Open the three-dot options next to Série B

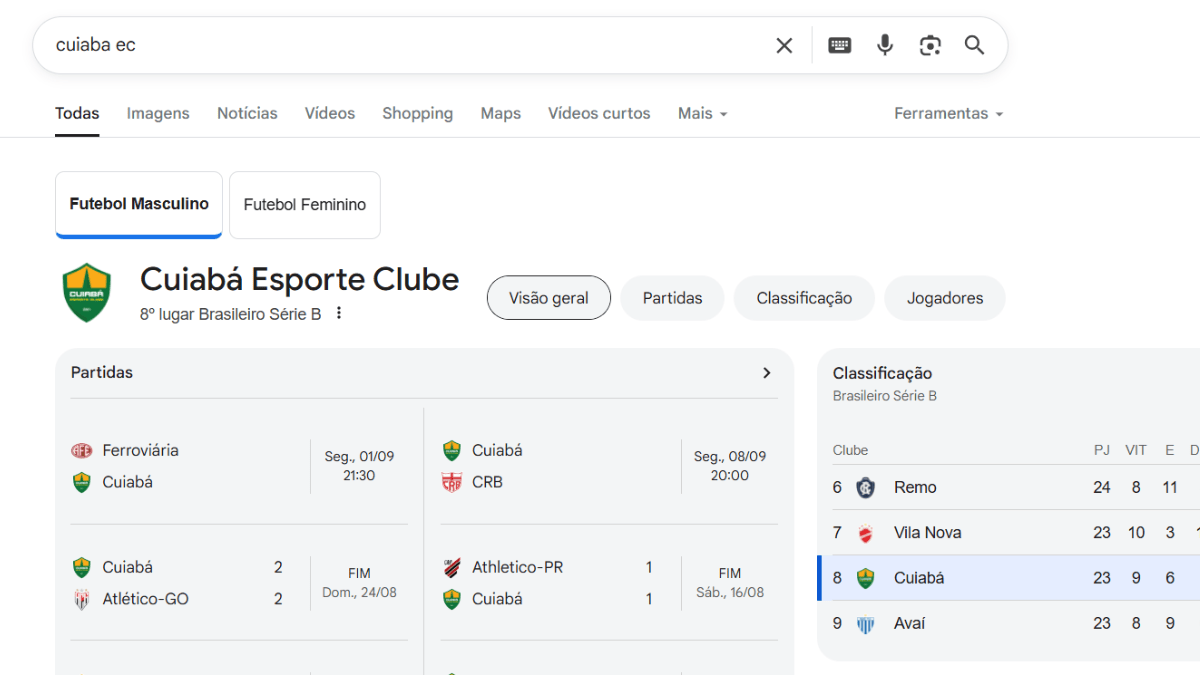pos(339,314)
